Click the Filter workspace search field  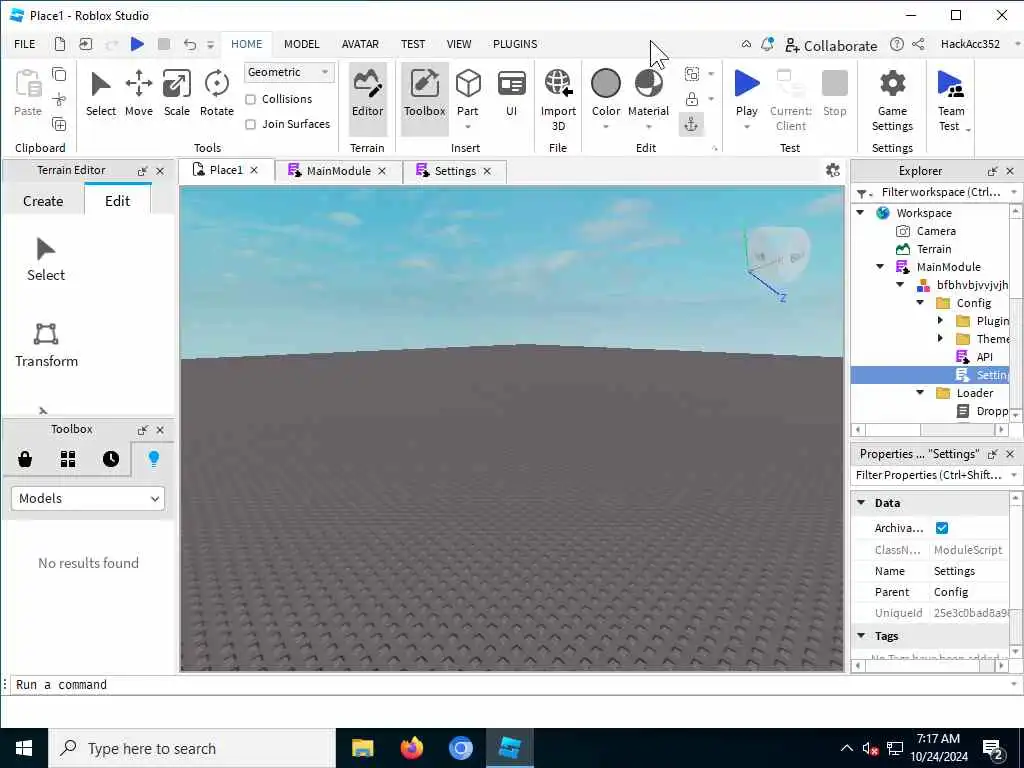point(940,192)
